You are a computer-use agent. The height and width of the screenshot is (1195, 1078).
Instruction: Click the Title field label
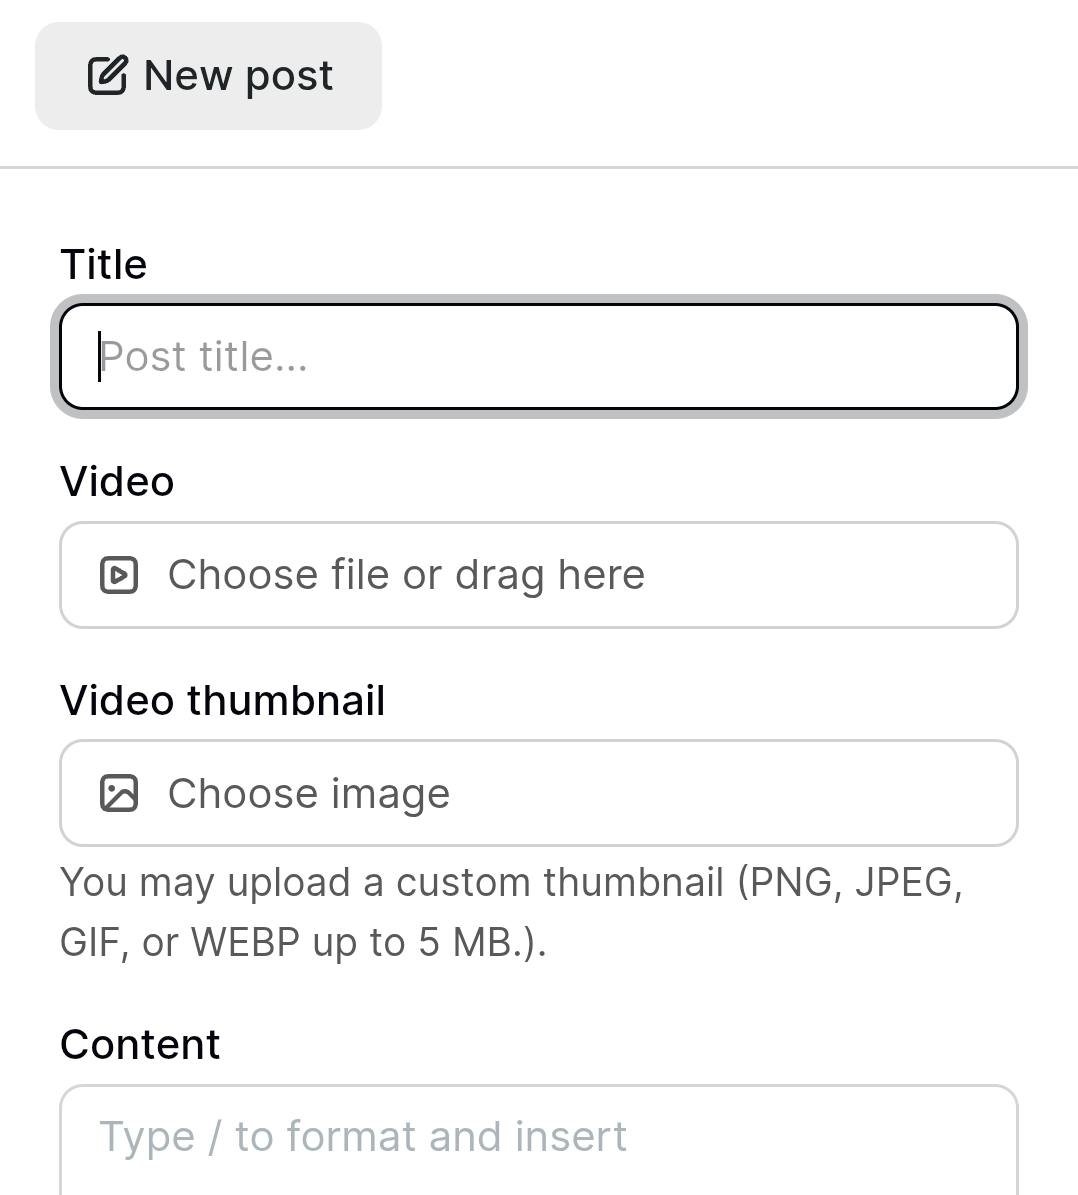coord(104,265)
